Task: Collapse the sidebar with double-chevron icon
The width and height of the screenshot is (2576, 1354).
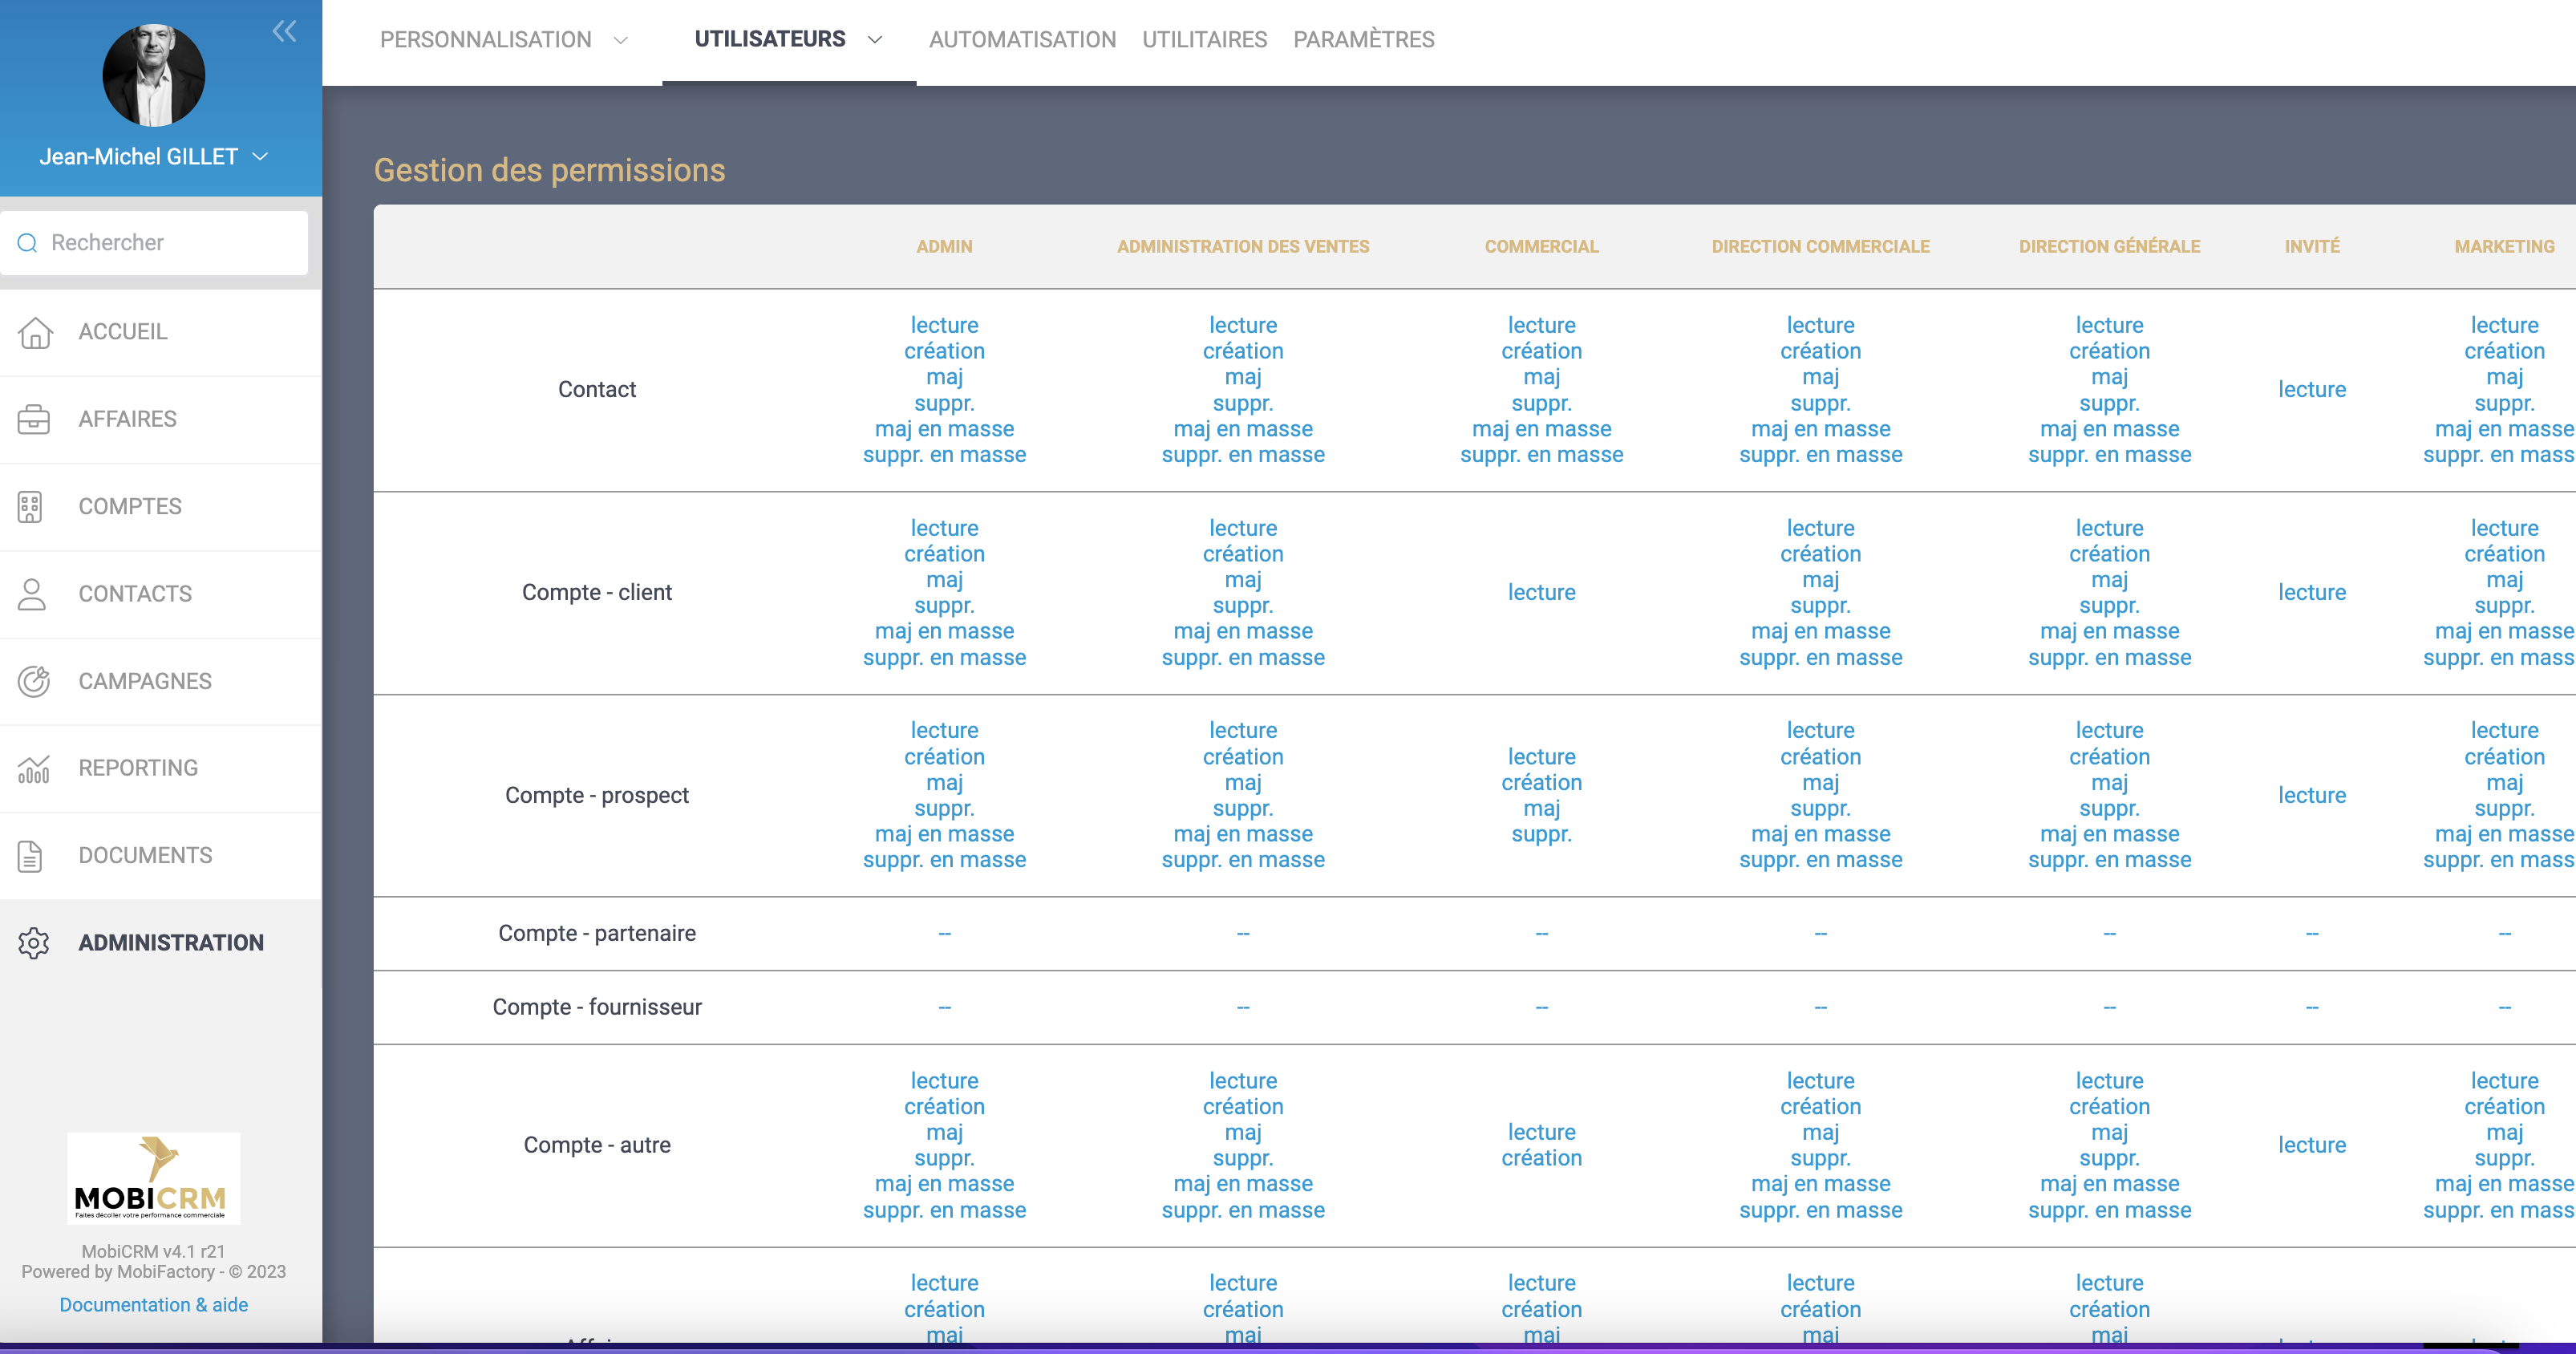Action: click(x=284, y=31)
